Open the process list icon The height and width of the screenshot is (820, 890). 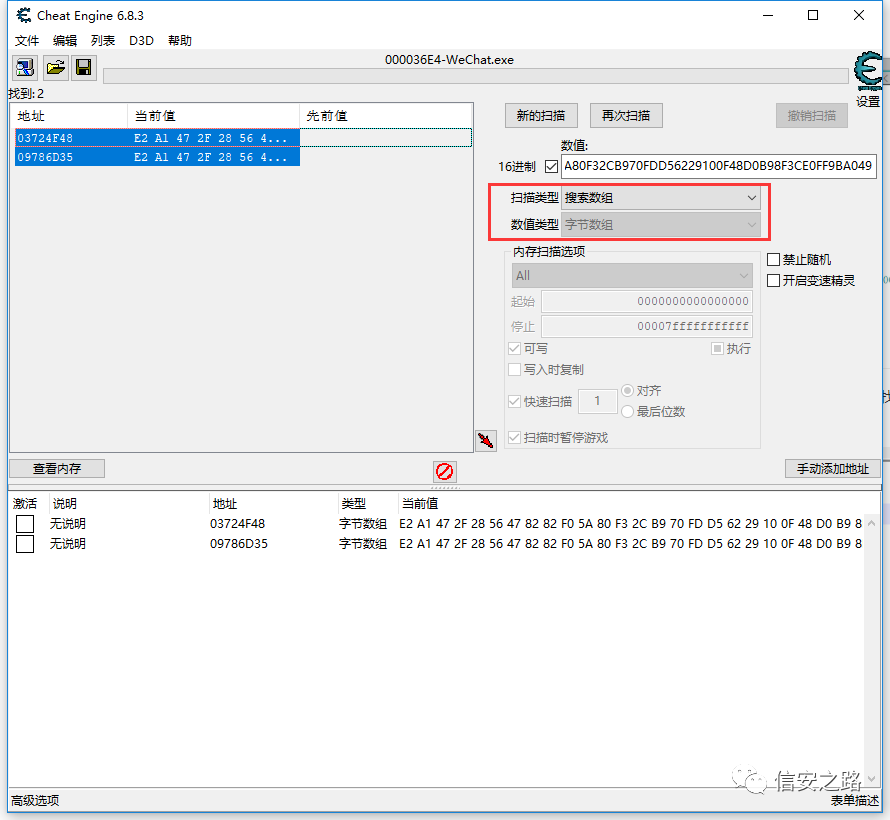coord(24,68)
